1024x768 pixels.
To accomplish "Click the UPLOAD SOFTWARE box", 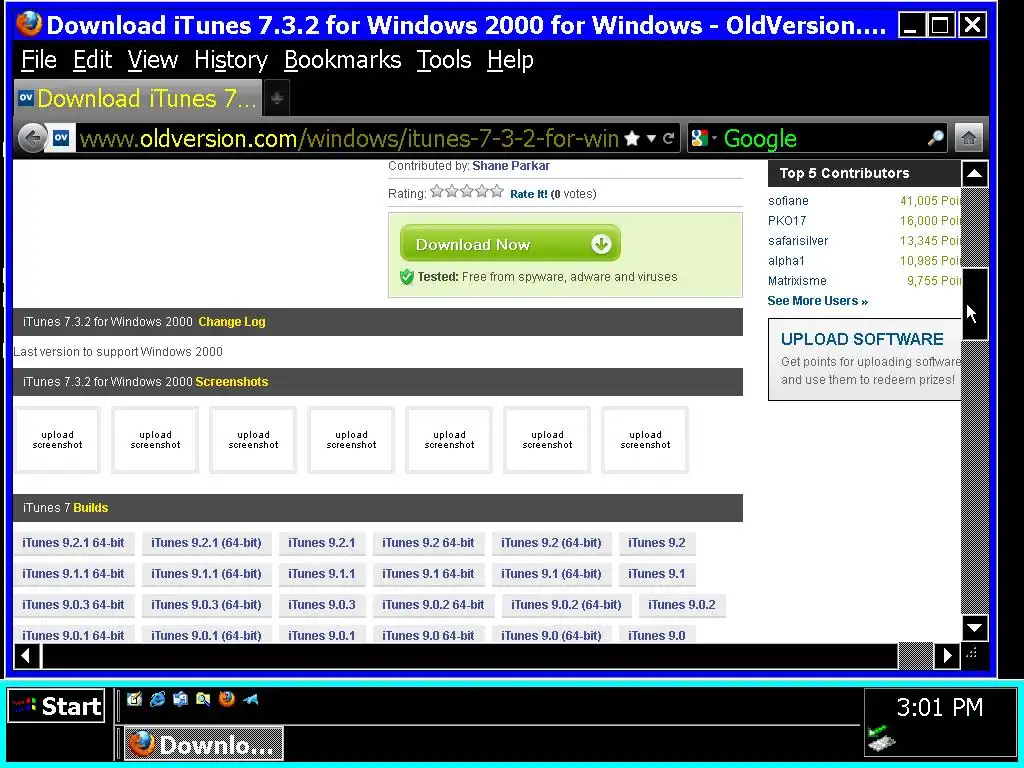I will point(864,359).
